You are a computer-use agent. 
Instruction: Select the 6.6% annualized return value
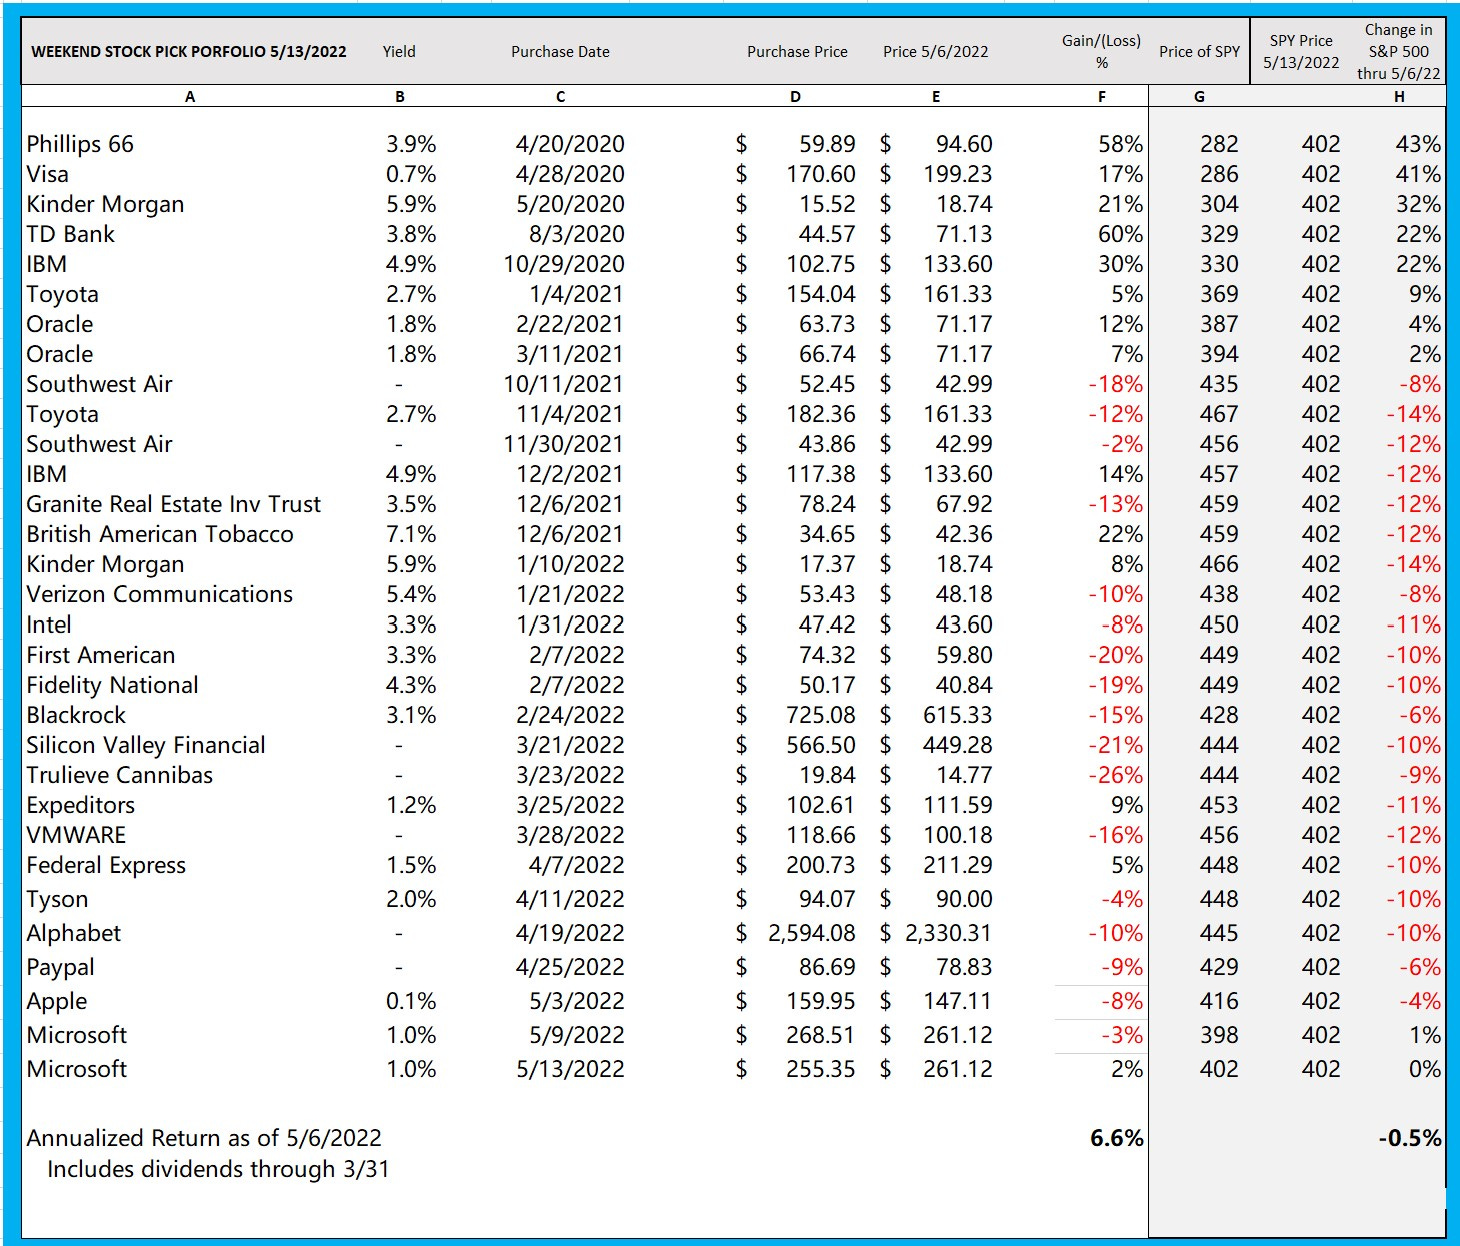pos(1117,1138)
